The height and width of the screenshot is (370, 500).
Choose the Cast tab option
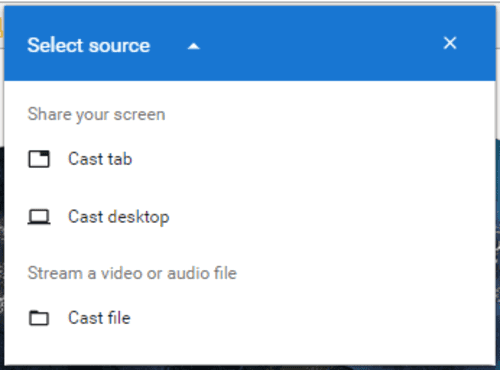[250, 159]
